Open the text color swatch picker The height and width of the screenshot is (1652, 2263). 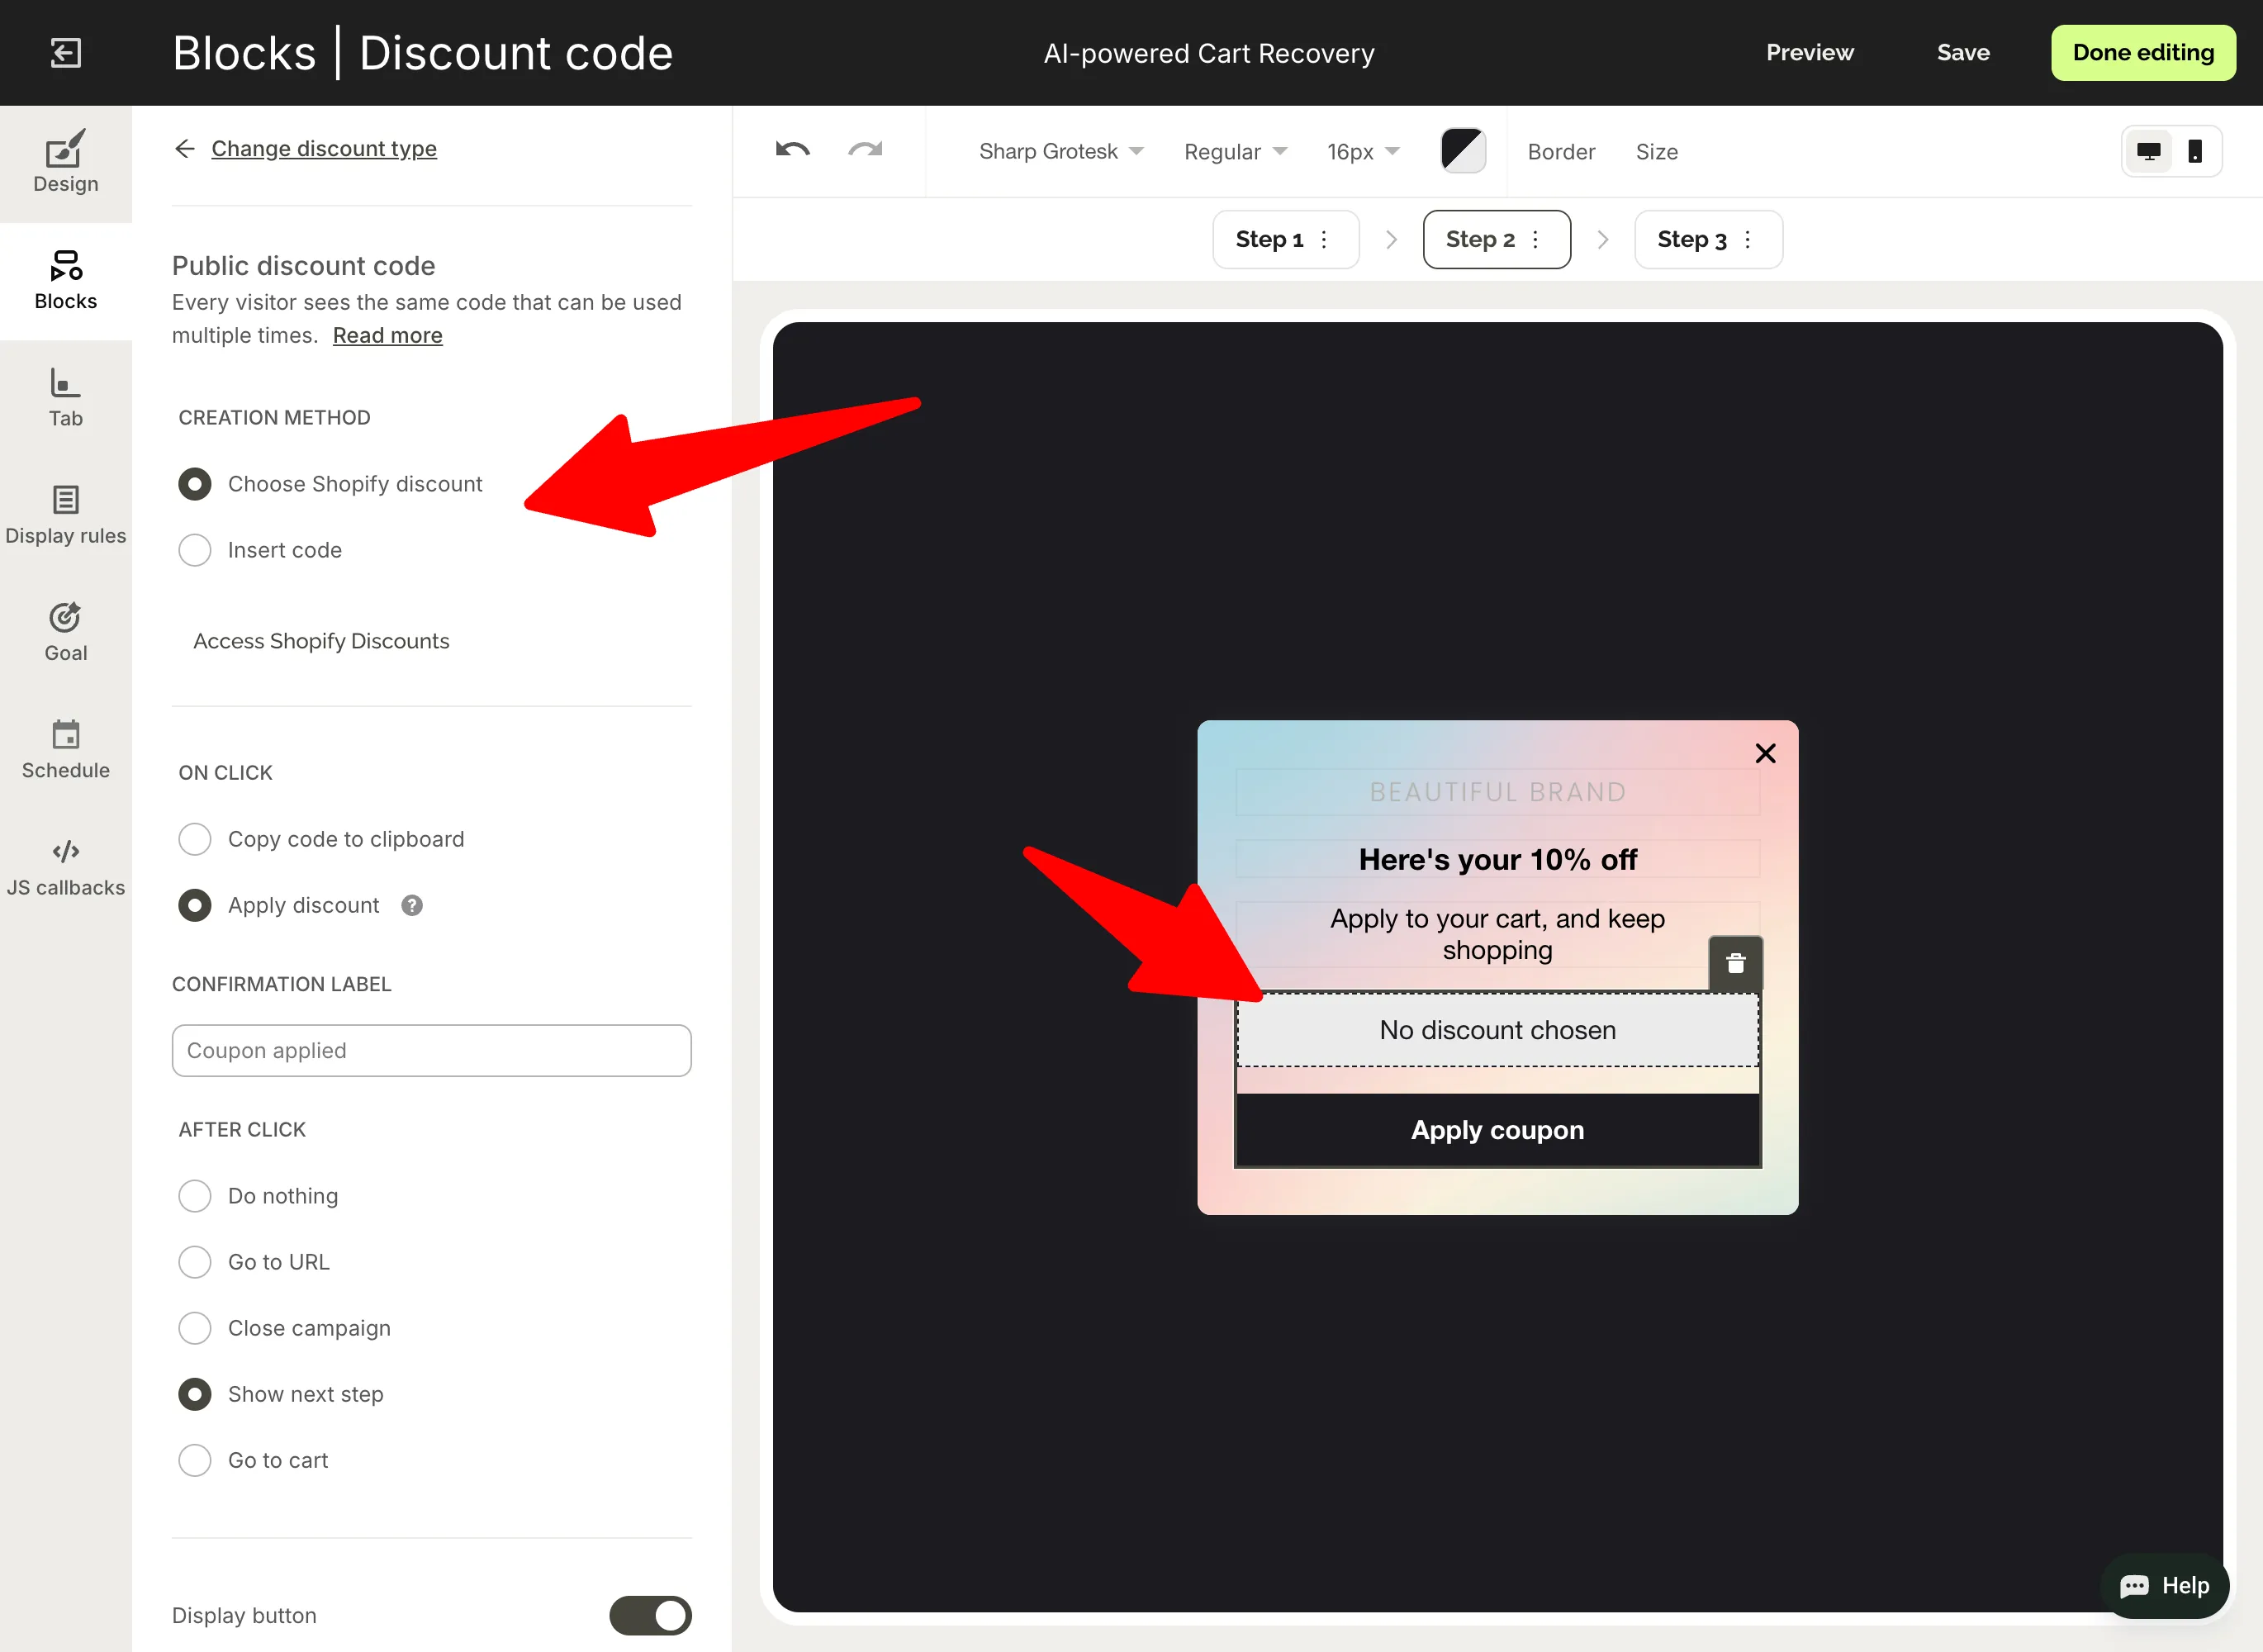1462,151
